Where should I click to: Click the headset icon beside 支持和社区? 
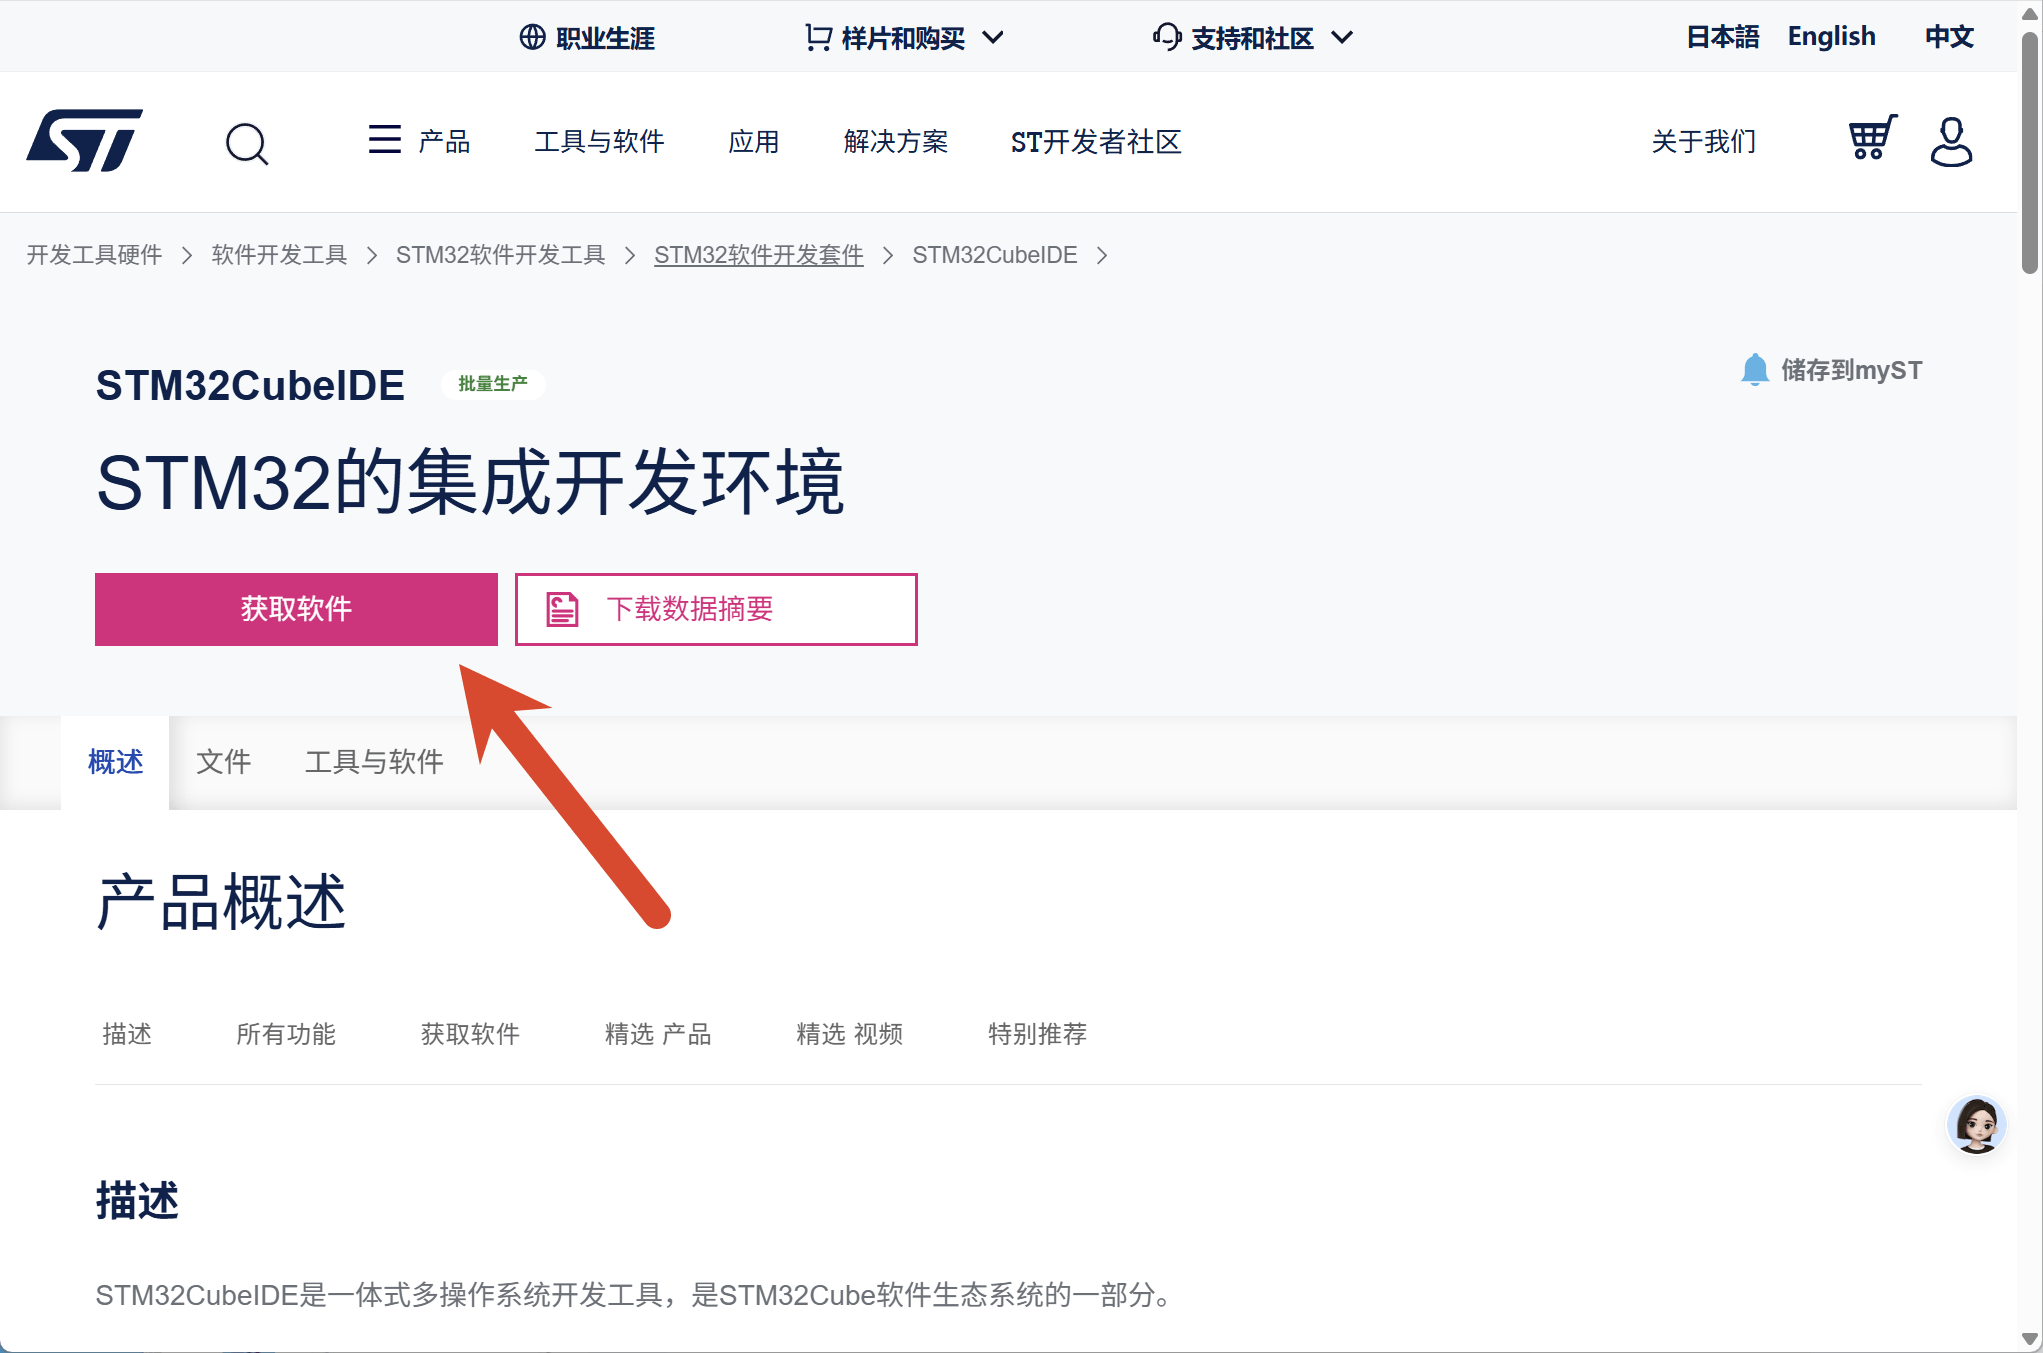(1167, 37)
